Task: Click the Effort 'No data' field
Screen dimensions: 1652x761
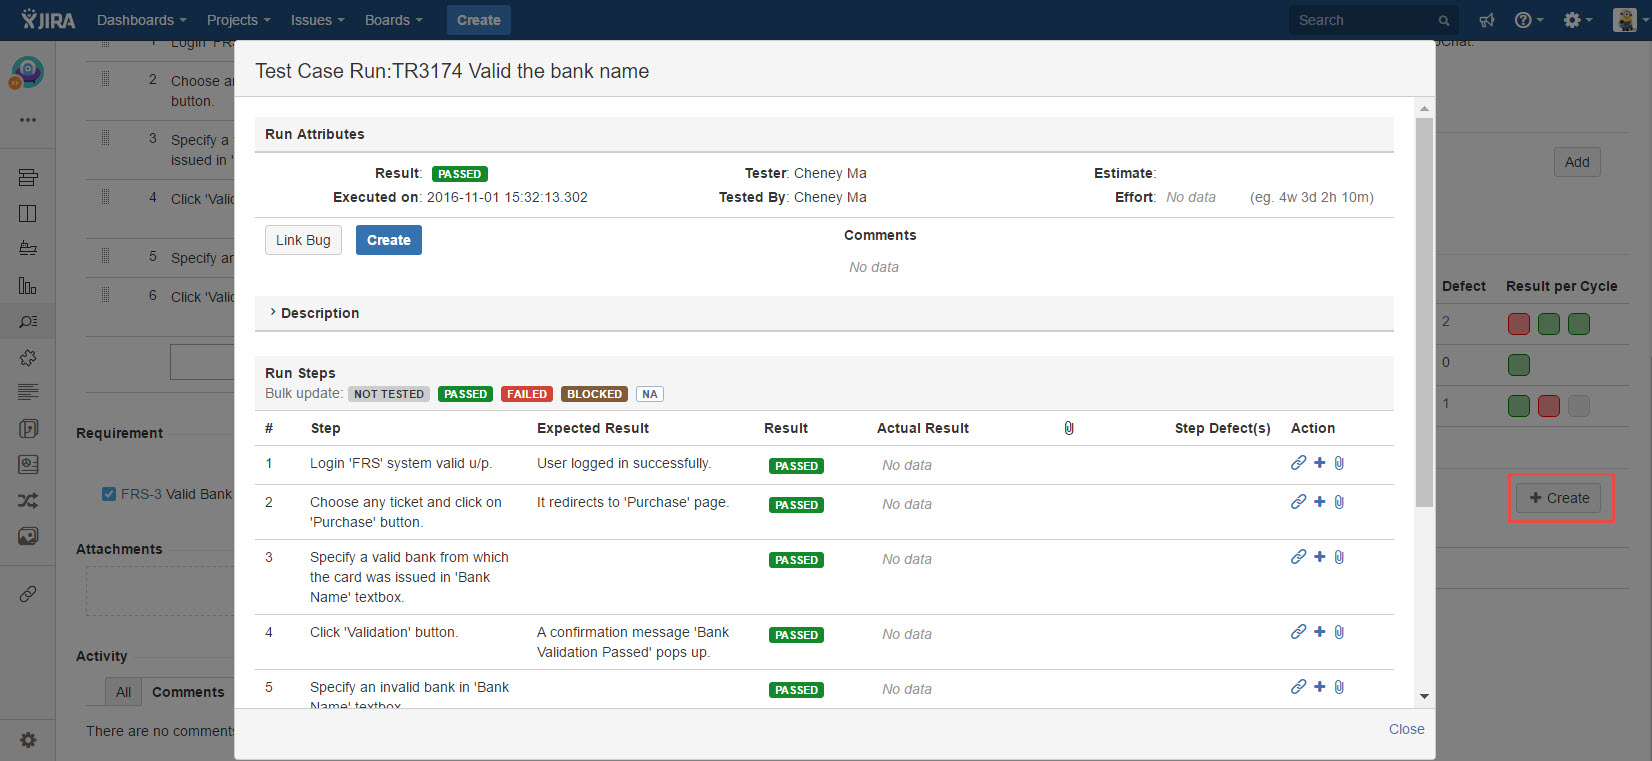Action: [x=1191, y=197]
